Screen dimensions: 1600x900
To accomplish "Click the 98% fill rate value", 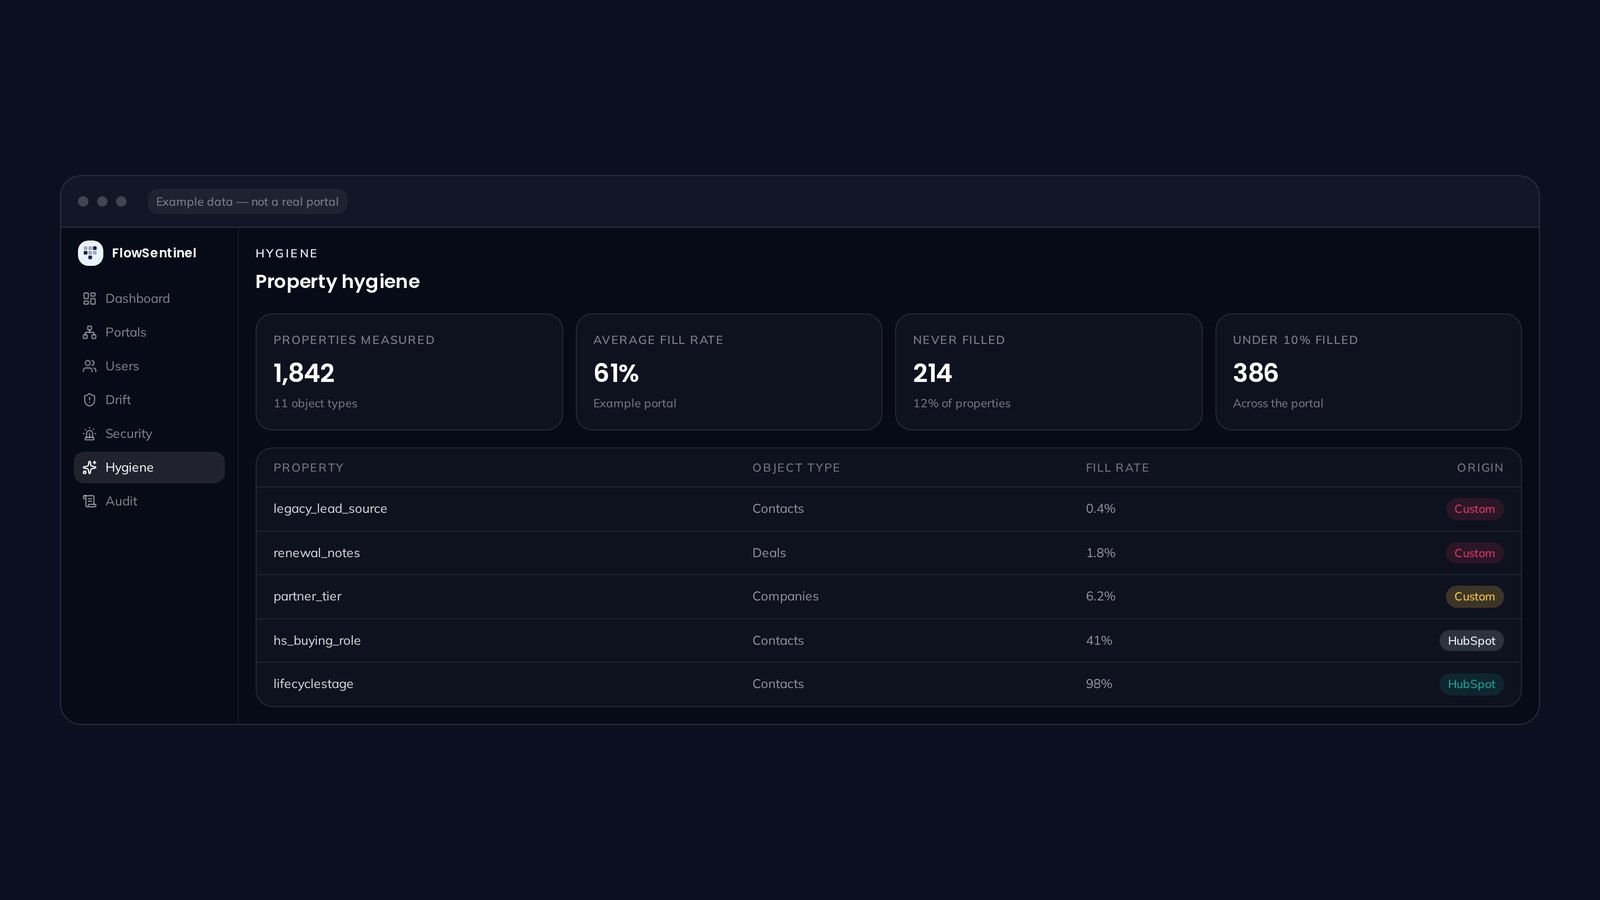I will coord(1099,684).
